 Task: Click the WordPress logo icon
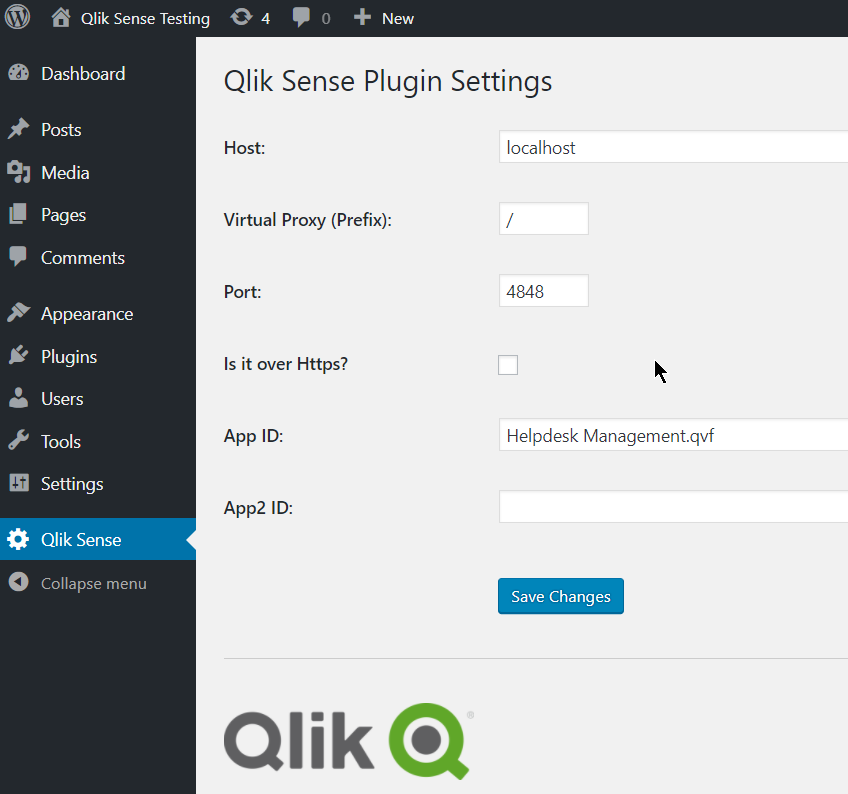[x=18, y=18]
